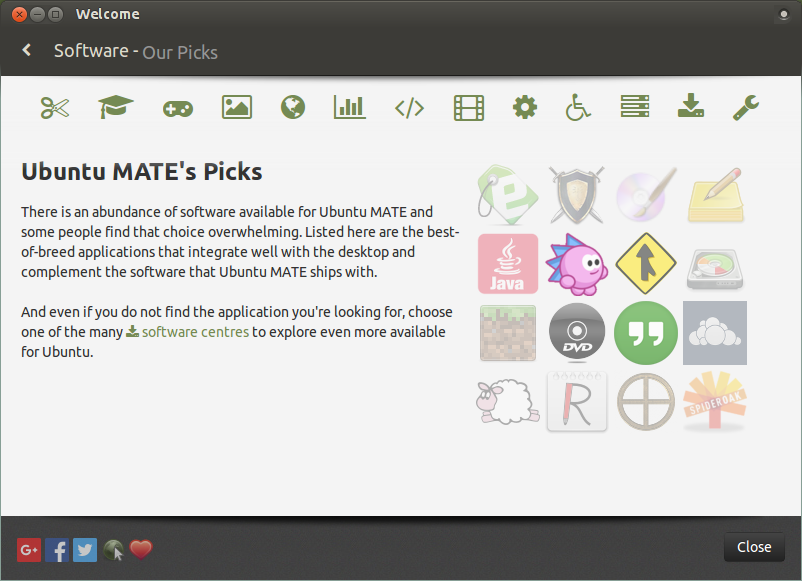Open the Ubuntu MATE website globe icon
The width and height of the screenshot is (802, 581).
113,550
